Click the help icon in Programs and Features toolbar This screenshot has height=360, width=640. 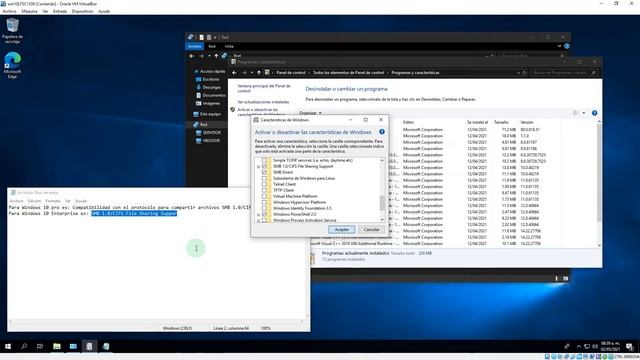[594, 113]
